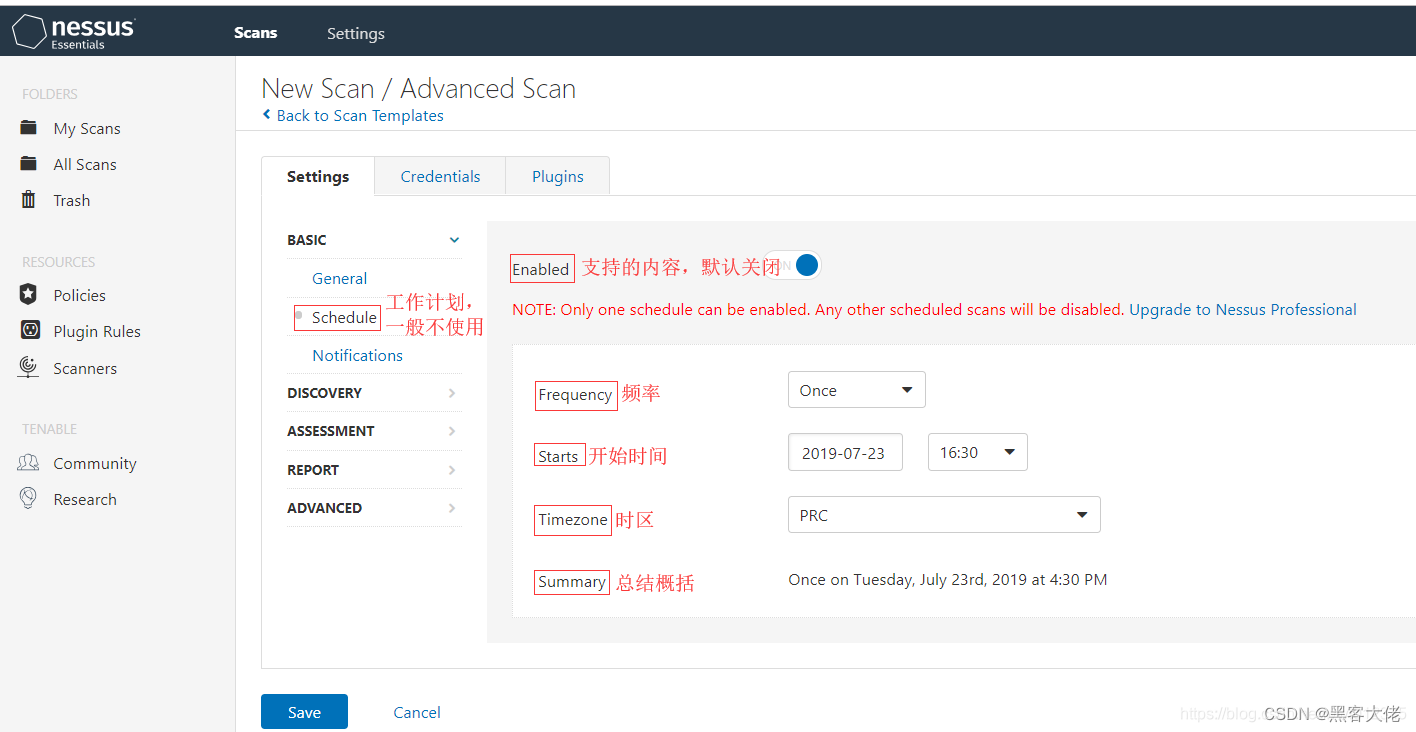Viewport: 1416px width, 732px height.
Task: Click the Upgrade to Nessus Professional link
Action: click(1242, 309)
